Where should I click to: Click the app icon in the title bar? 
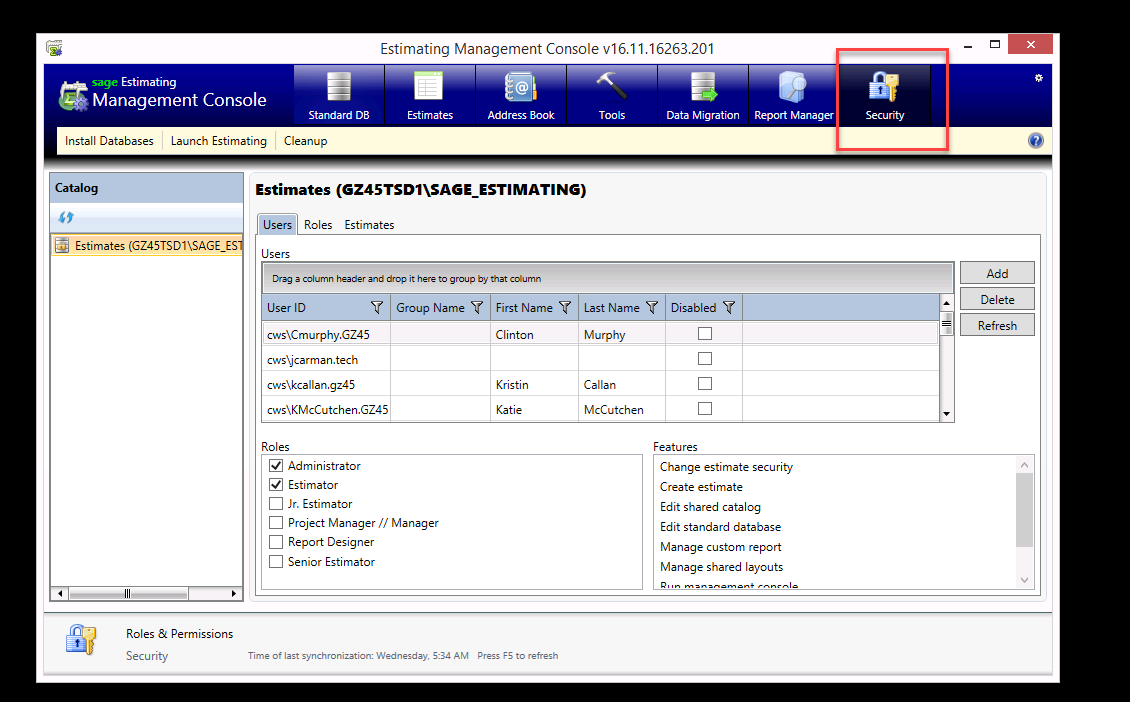pyautogui.click(x=54, y=48)
